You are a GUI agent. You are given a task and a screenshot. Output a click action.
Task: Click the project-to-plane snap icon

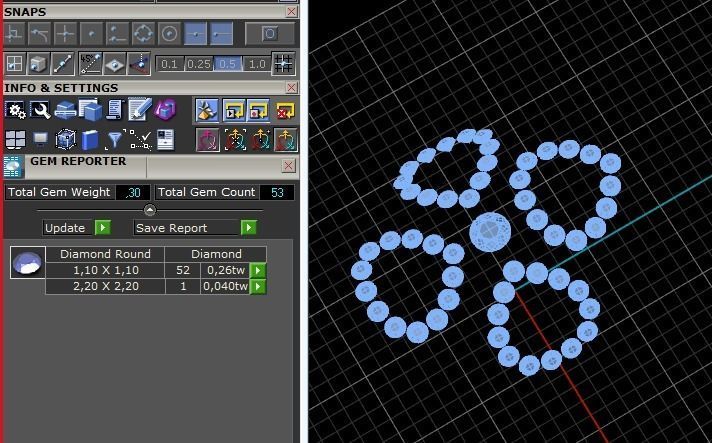[139, 64]
